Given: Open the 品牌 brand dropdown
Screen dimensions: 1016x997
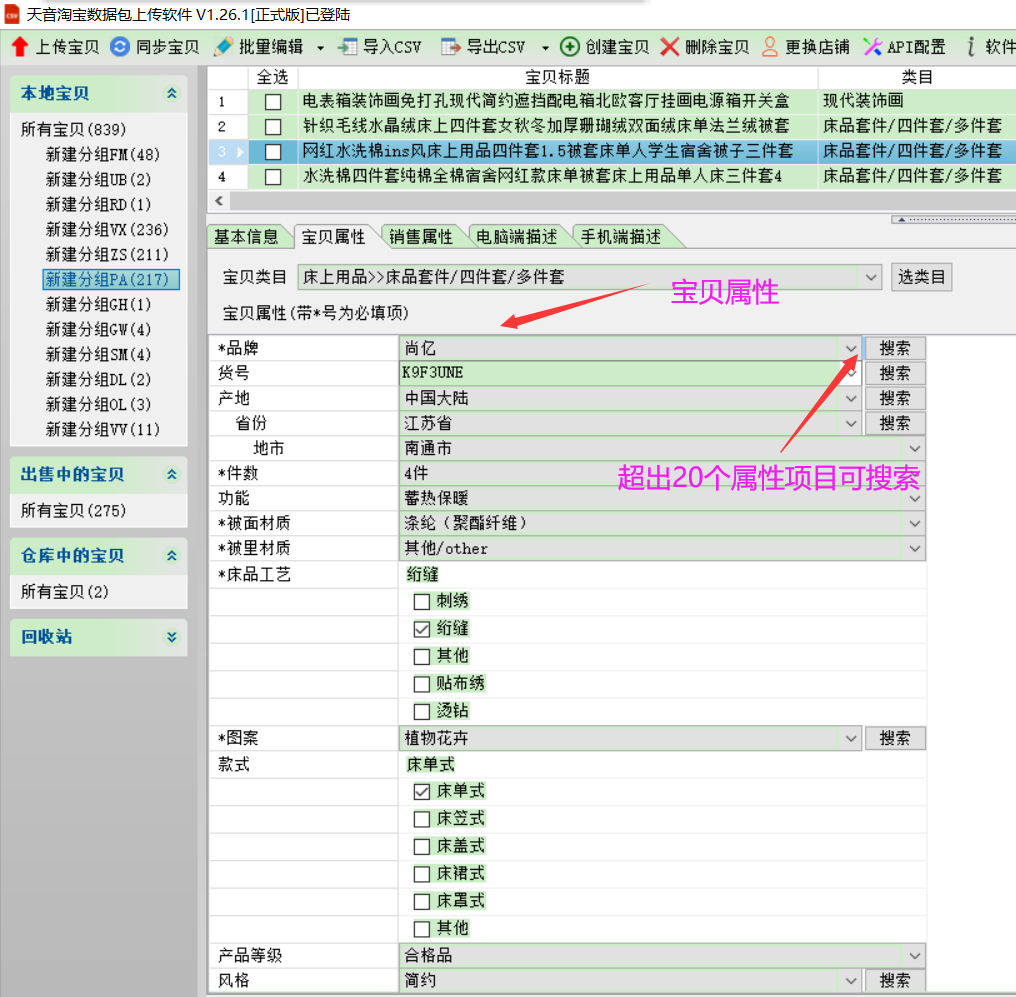Looking at the screenshot, I should pos(850,349).
